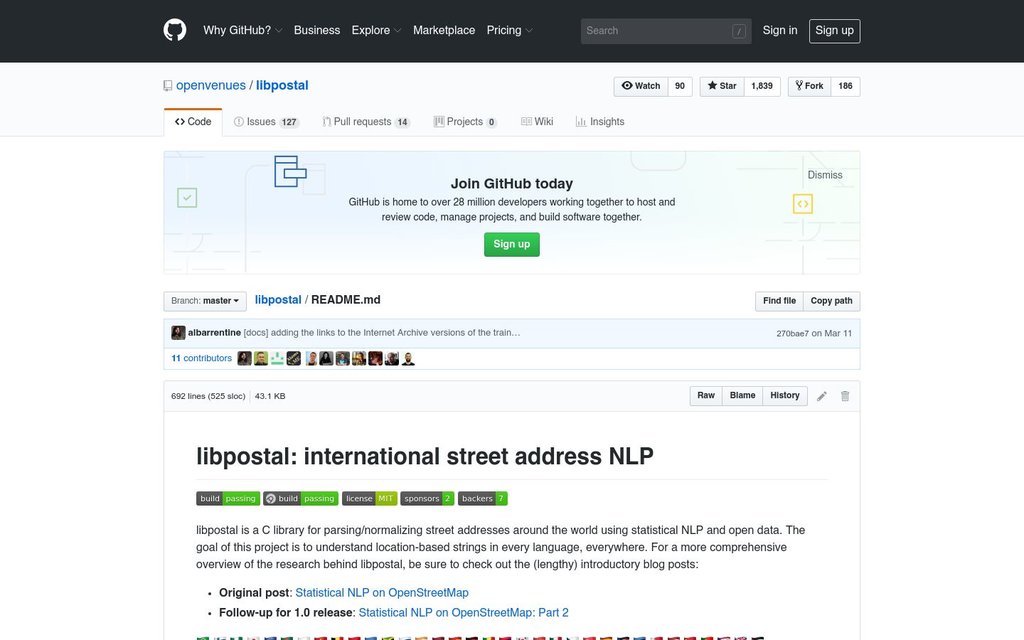Click first build passing badge
Image resolution: width=1024 pixels, height=640 pixels.
click(x=228, y=498)
